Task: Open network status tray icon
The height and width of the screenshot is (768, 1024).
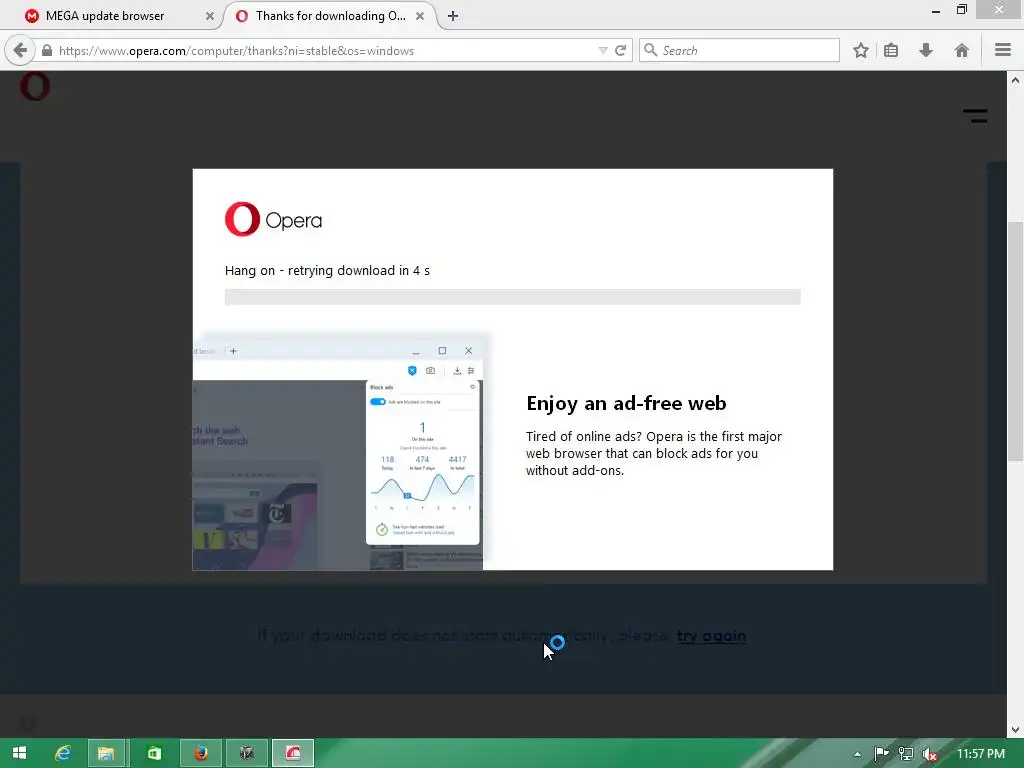Action: pos(906,754)
